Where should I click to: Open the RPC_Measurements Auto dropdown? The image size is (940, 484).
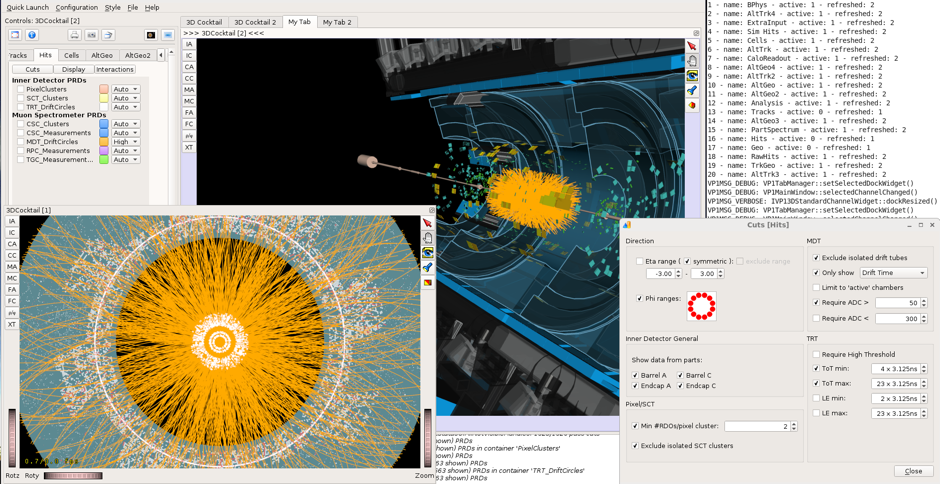pos(126,151)
